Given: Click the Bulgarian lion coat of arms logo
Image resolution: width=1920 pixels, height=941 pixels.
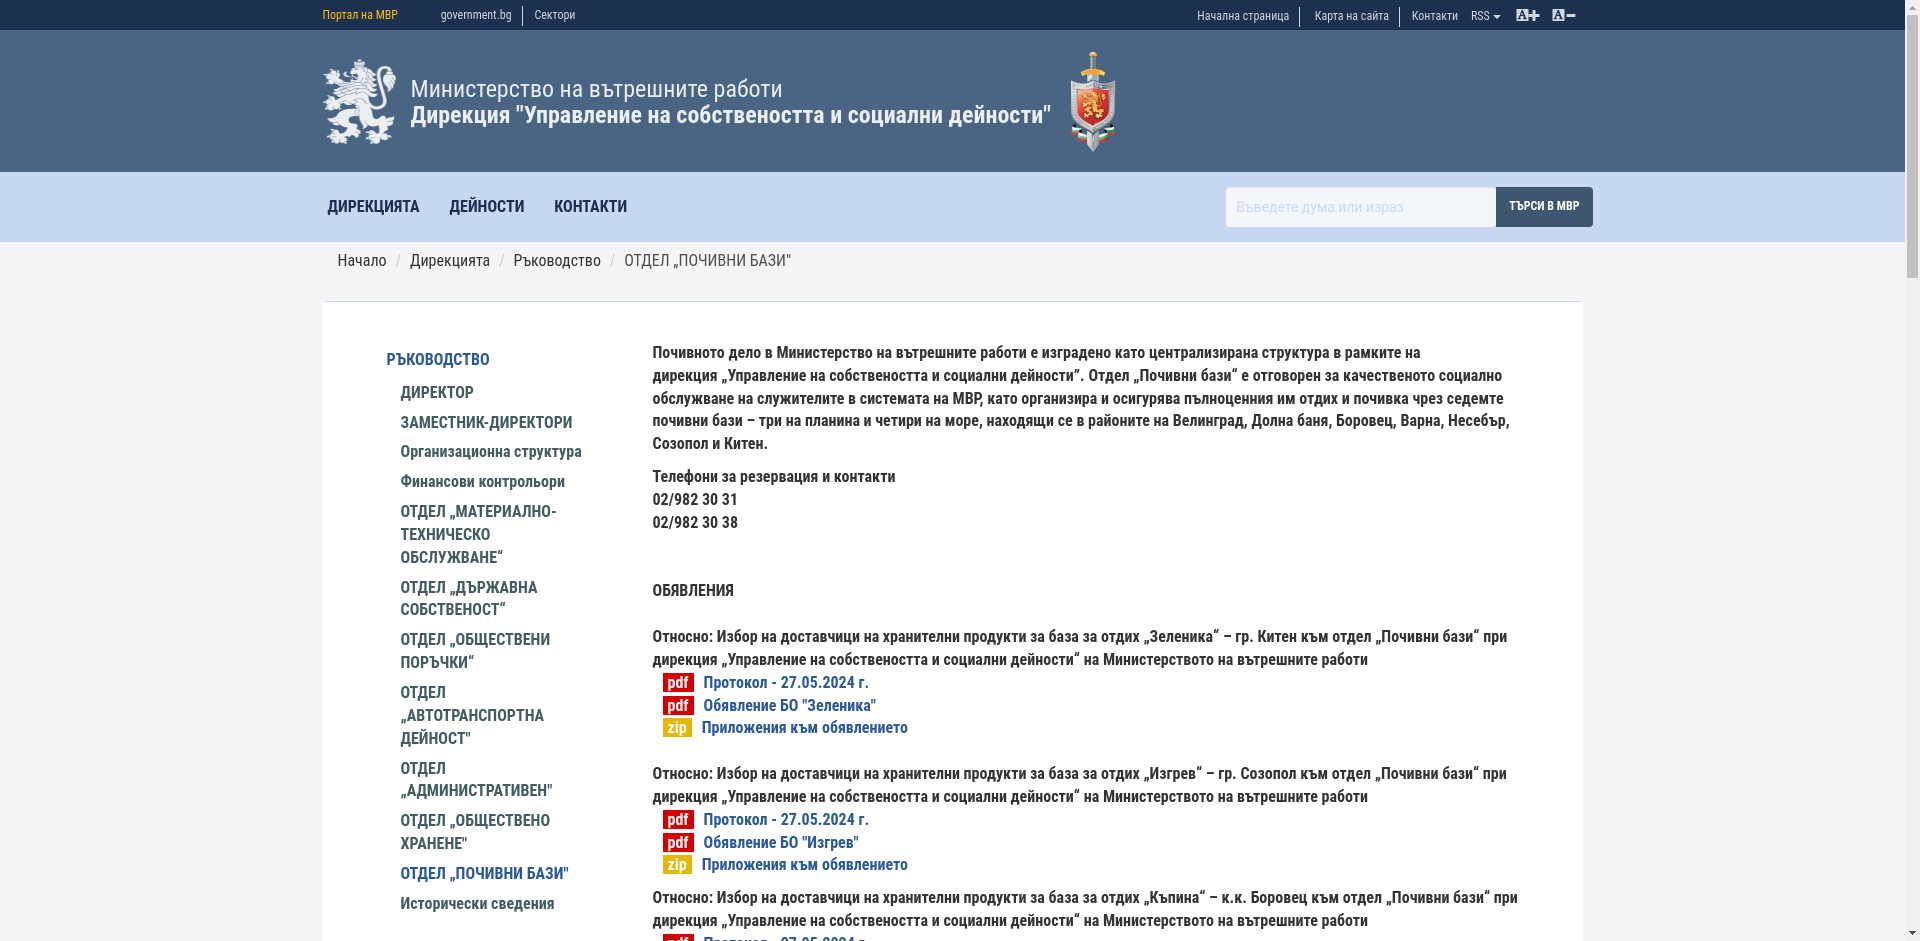Looking at the screenshot, I should pos(360,101).
